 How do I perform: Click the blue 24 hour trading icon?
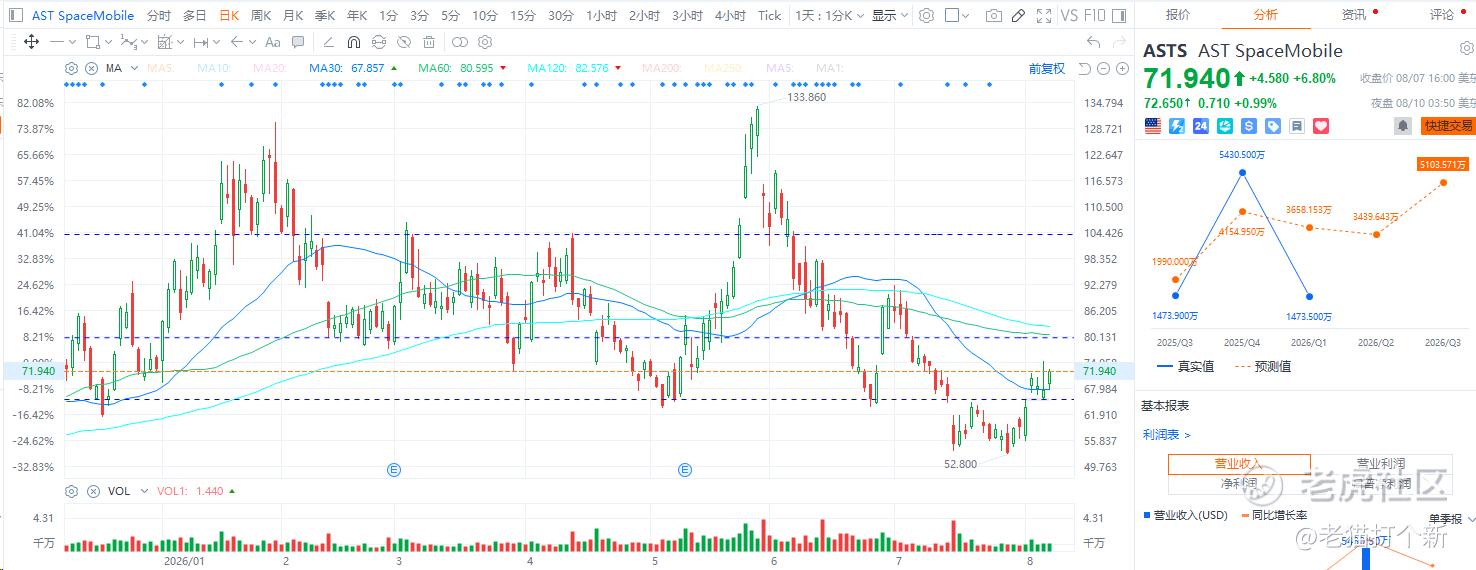pyautogui.click(x=1201, y=126)
